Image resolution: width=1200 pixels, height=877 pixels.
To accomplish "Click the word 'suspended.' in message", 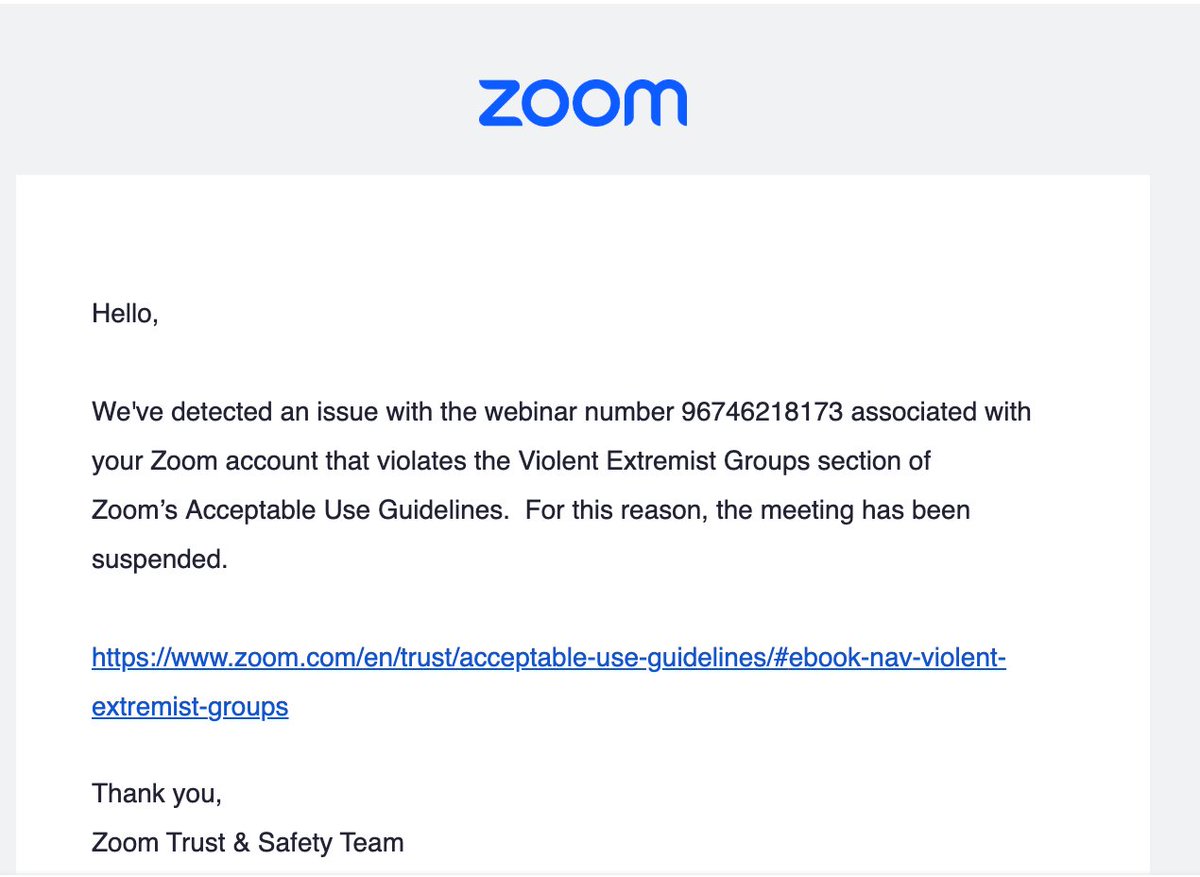I will [x=160, y=560].
